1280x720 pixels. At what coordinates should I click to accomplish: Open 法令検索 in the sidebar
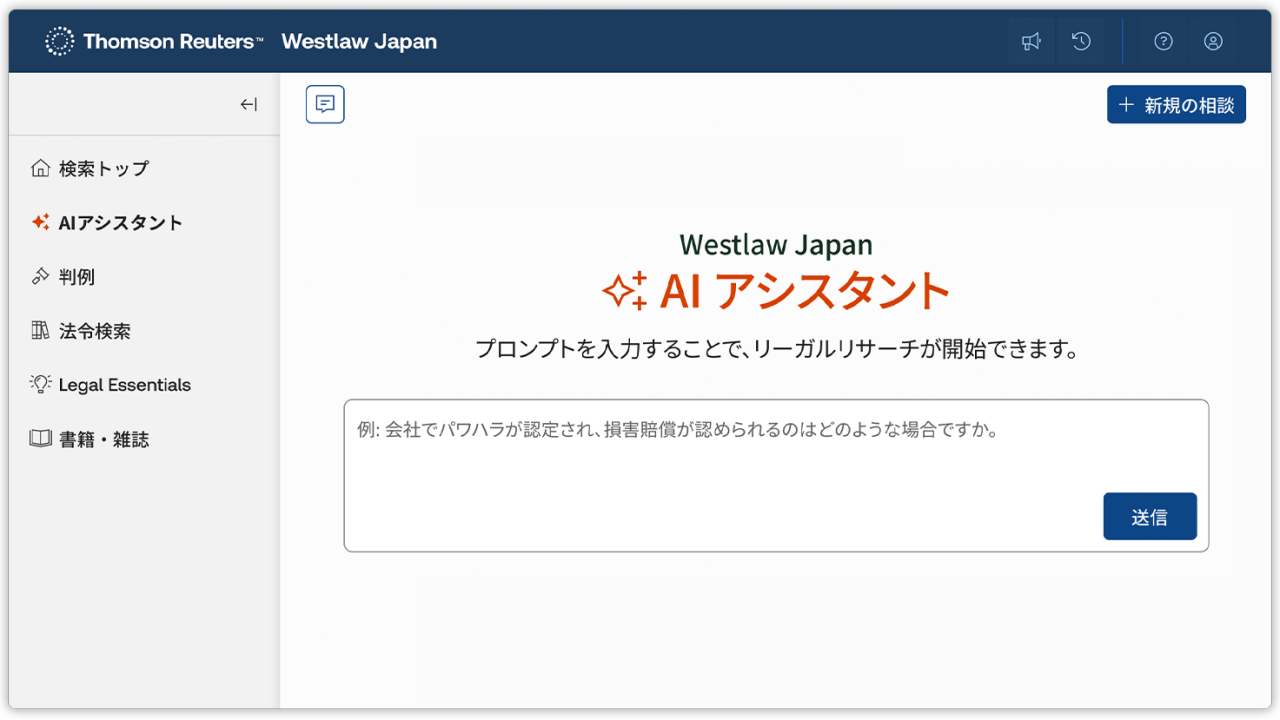tap(81, 331)
